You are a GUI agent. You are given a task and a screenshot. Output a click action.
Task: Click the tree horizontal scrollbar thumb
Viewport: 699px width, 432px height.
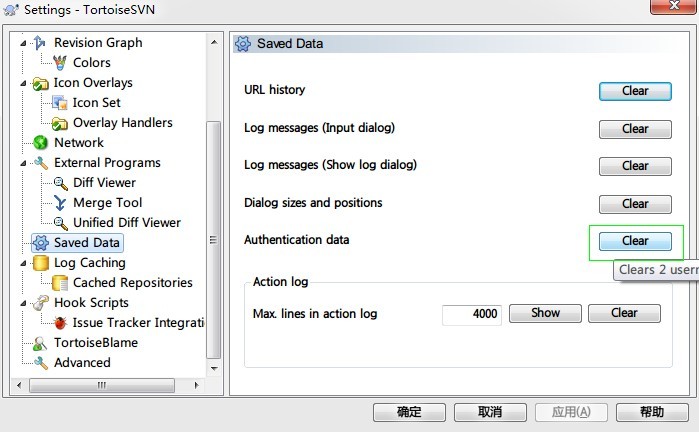pos(102,385)
